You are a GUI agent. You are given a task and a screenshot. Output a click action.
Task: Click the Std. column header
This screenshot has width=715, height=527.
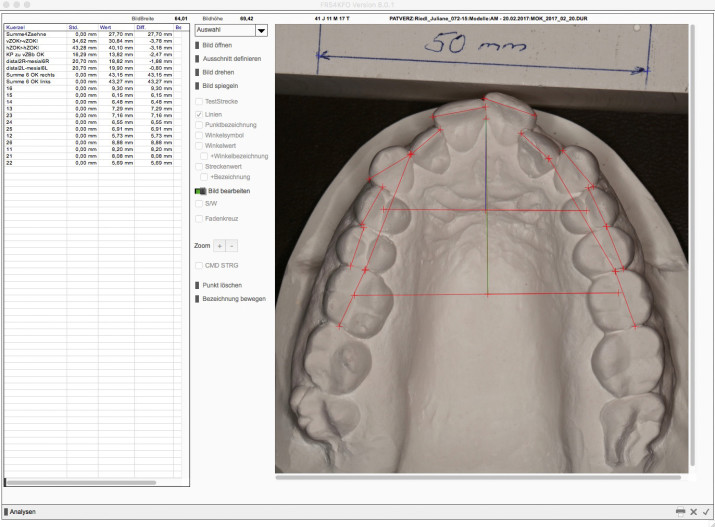point(83,27)
